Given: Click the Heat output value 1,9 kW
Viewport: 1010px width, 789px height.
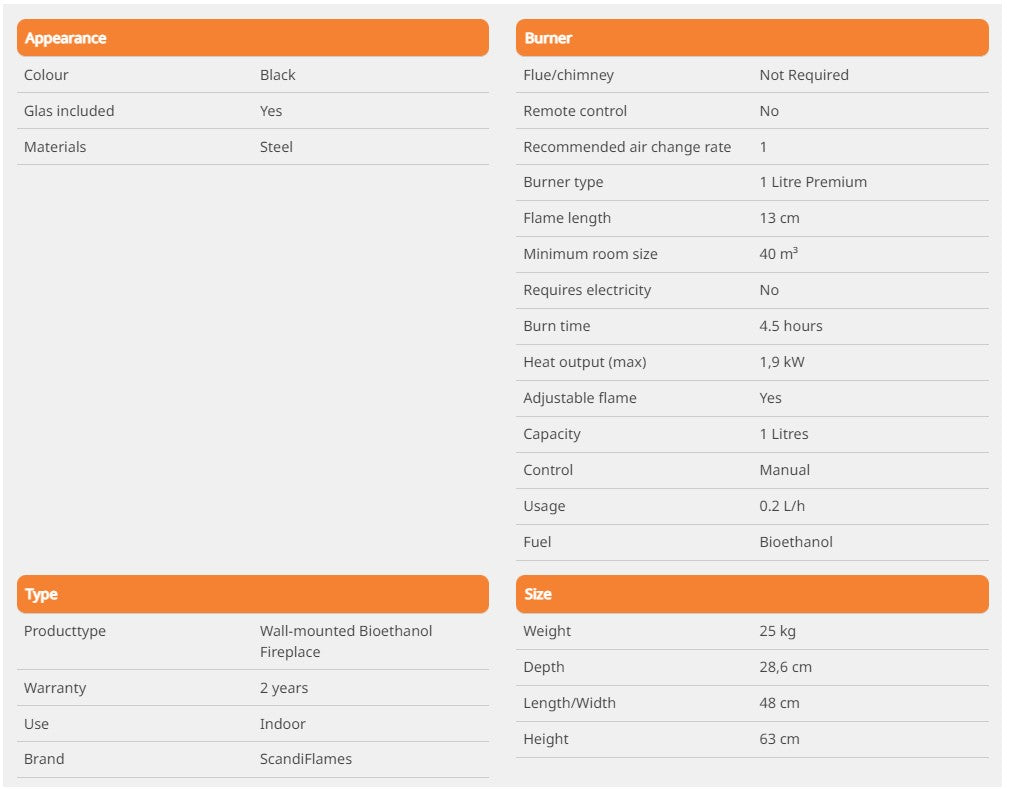Looking at the screenshot, I should 781,362.
